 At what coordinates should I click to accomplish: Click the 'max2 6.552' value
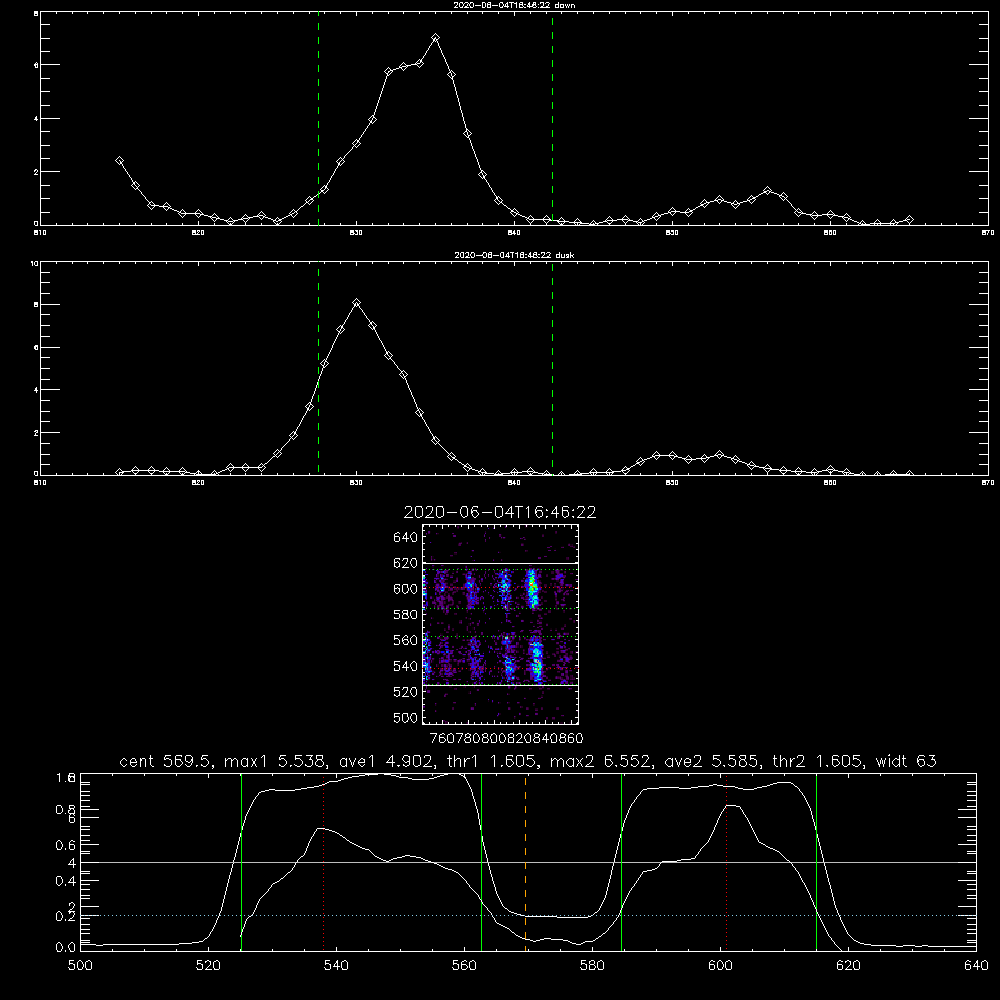coord(600,761)
